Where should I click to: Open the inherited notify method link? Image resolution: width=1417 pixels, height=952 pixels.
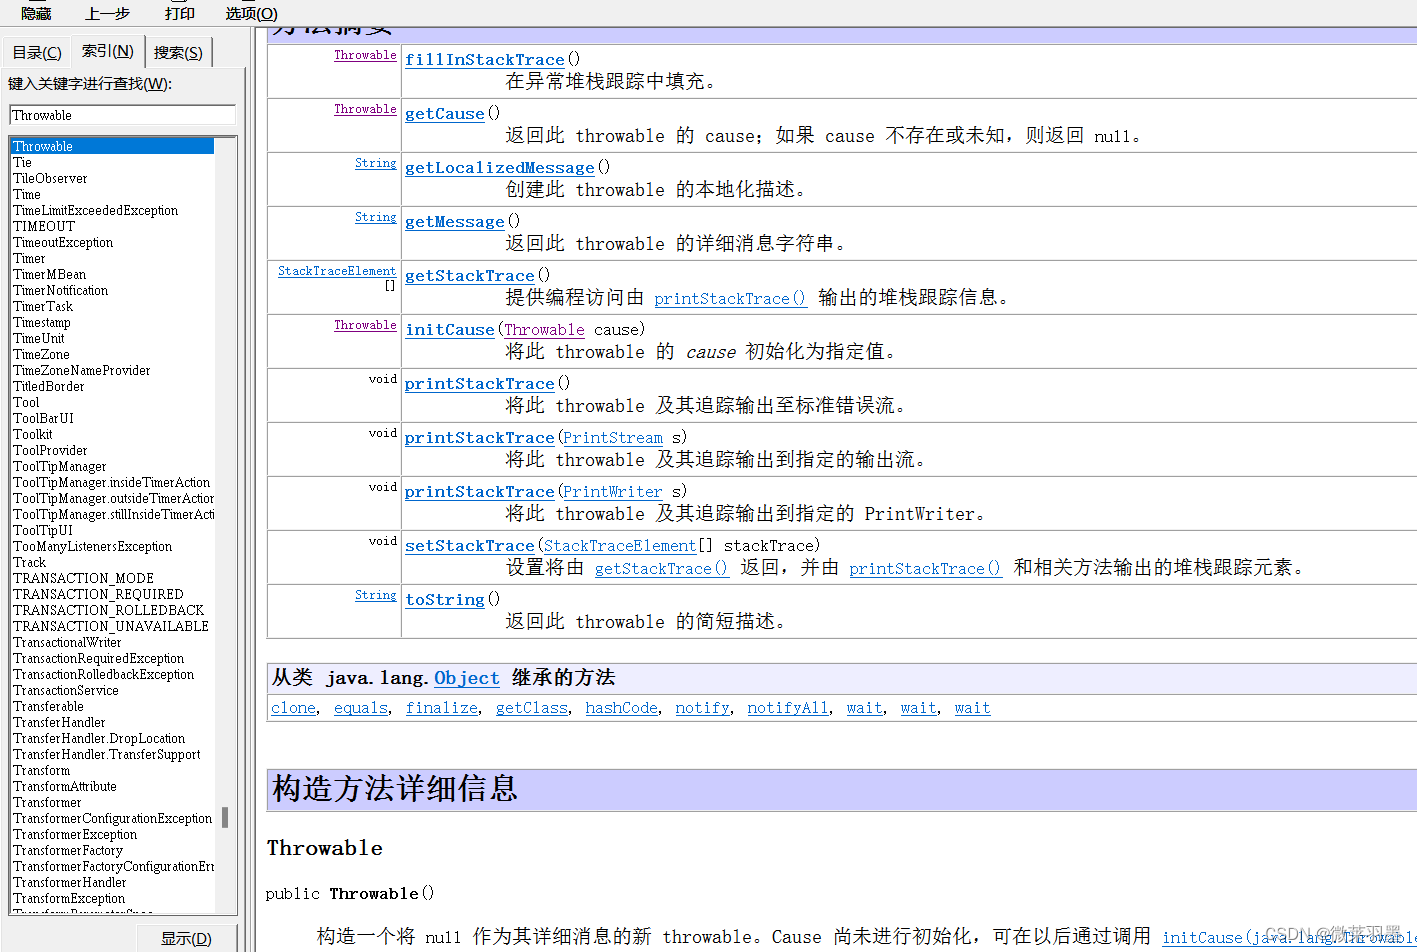702,708
